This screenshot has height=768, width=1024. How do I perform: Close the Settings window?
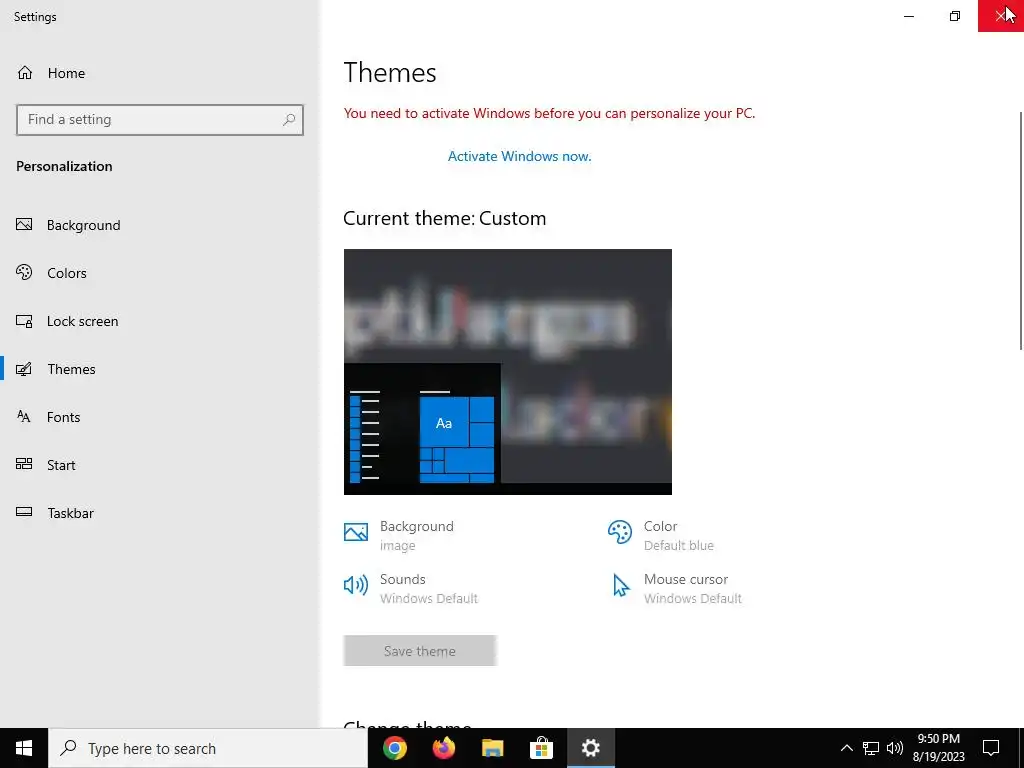pyautogui.click(x=1000, y=16)
